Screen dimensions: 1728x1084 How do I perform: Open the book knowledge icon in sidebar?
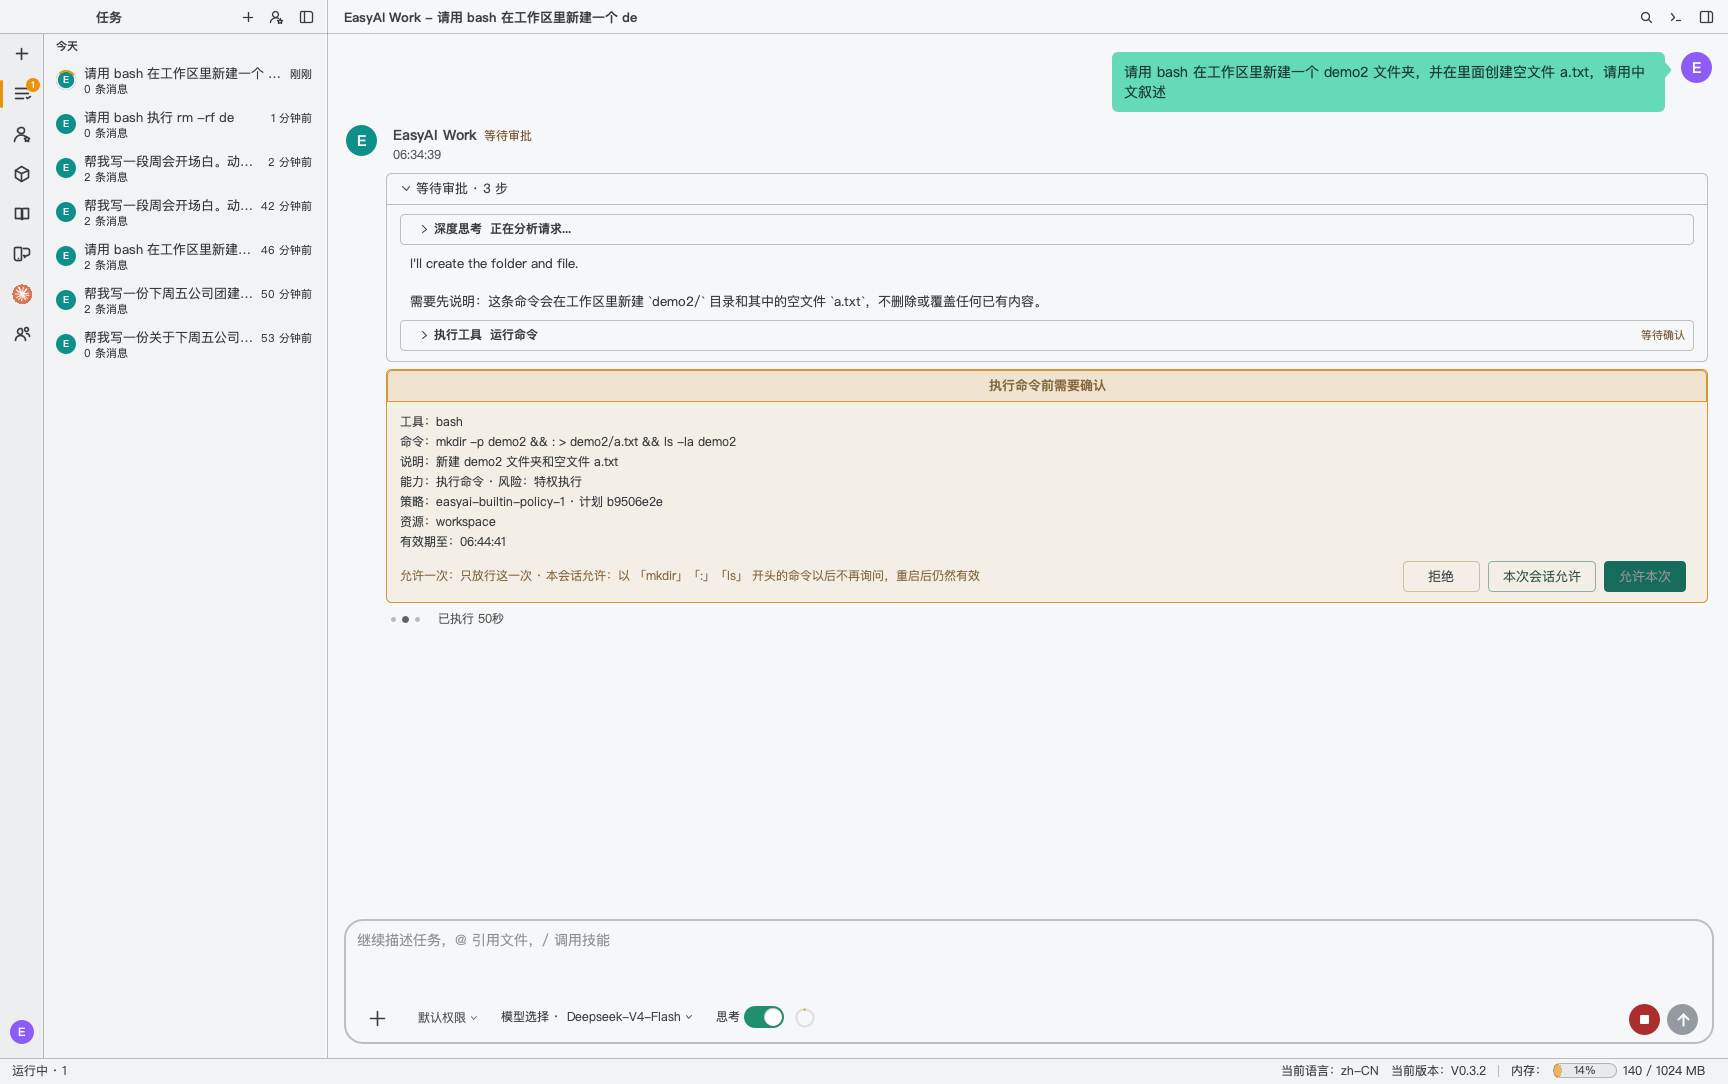point(21,214)
